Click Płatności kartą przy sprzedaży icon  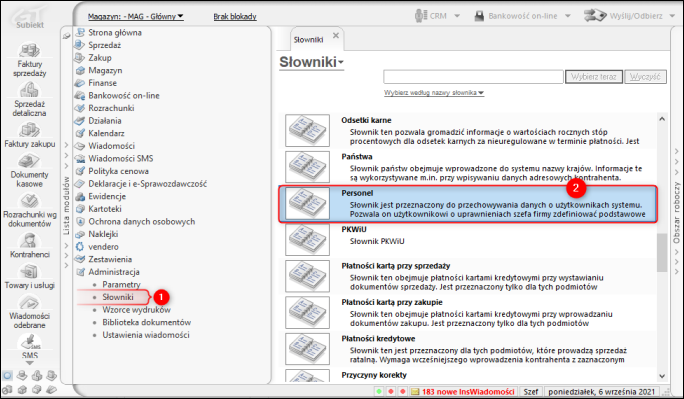point(308,276)
